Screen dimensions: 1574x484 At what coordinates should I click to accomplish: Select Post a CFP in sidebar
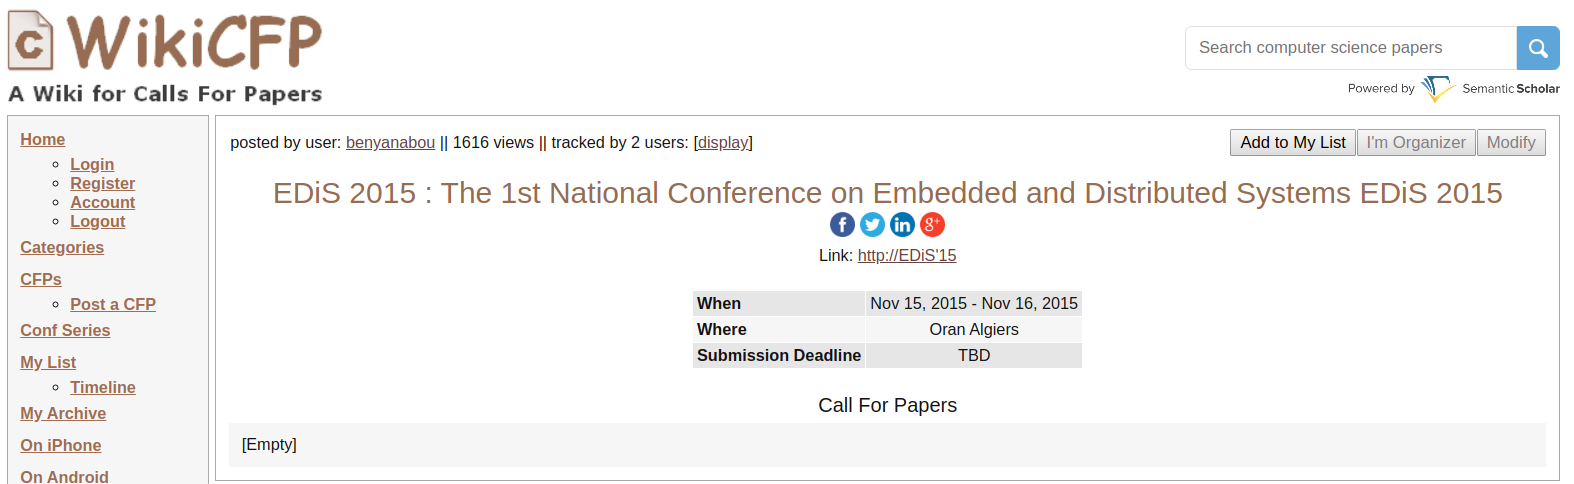(x=113, y=305)
